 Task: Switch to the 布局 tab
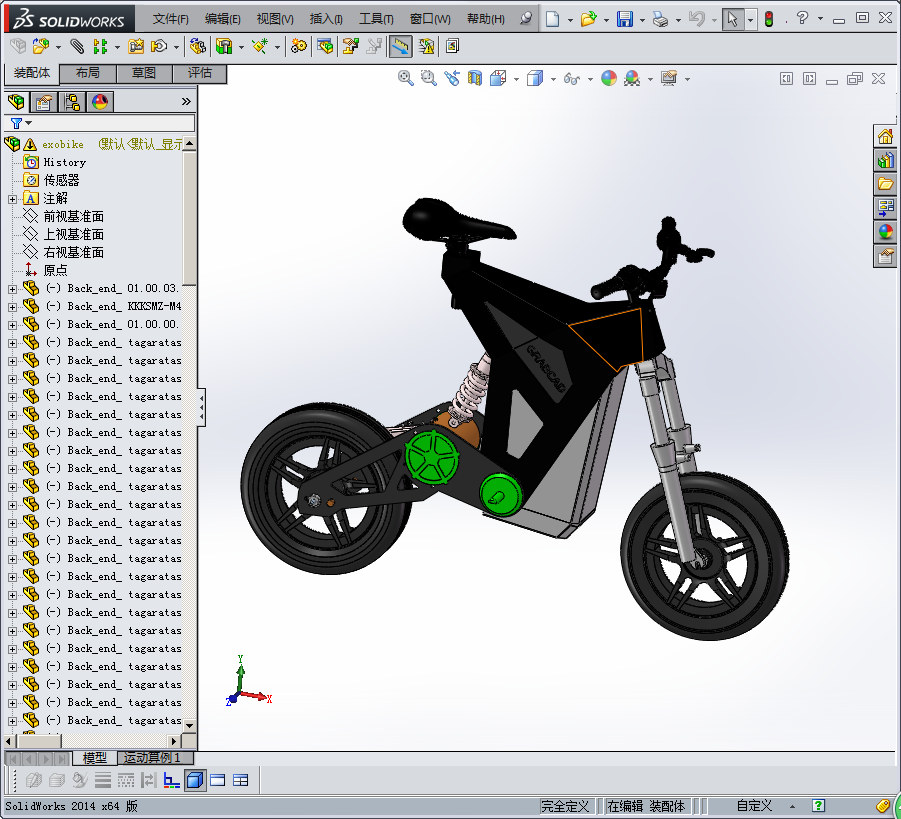click(x=88, y=73)
